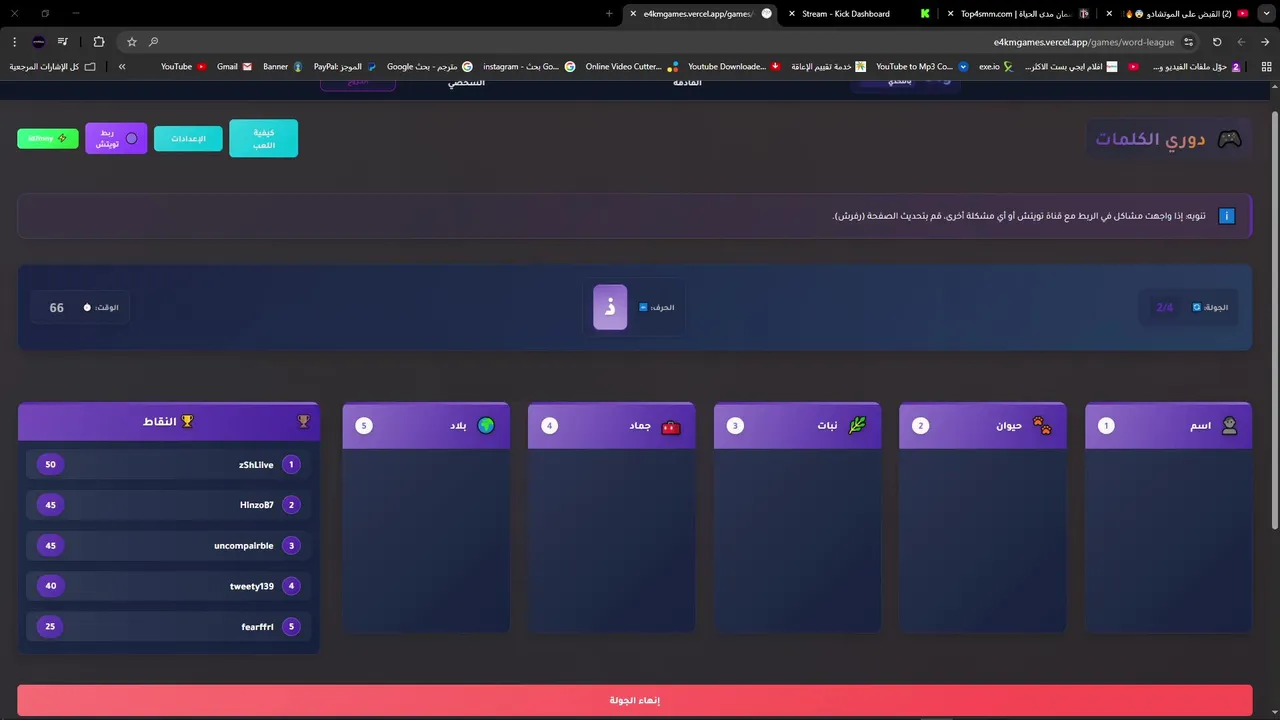Open the tab groups grid icon in the bookmarks bar
This screenshot has height=720, width=1280.
(x=1266, y=67)
